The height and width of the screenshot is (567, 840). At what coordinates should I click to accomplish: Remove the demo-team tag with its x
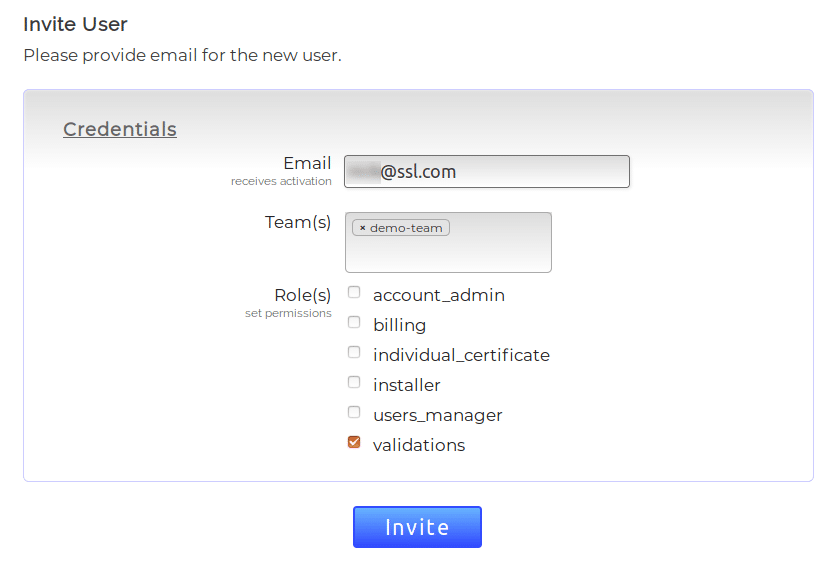tap(362, 228)
